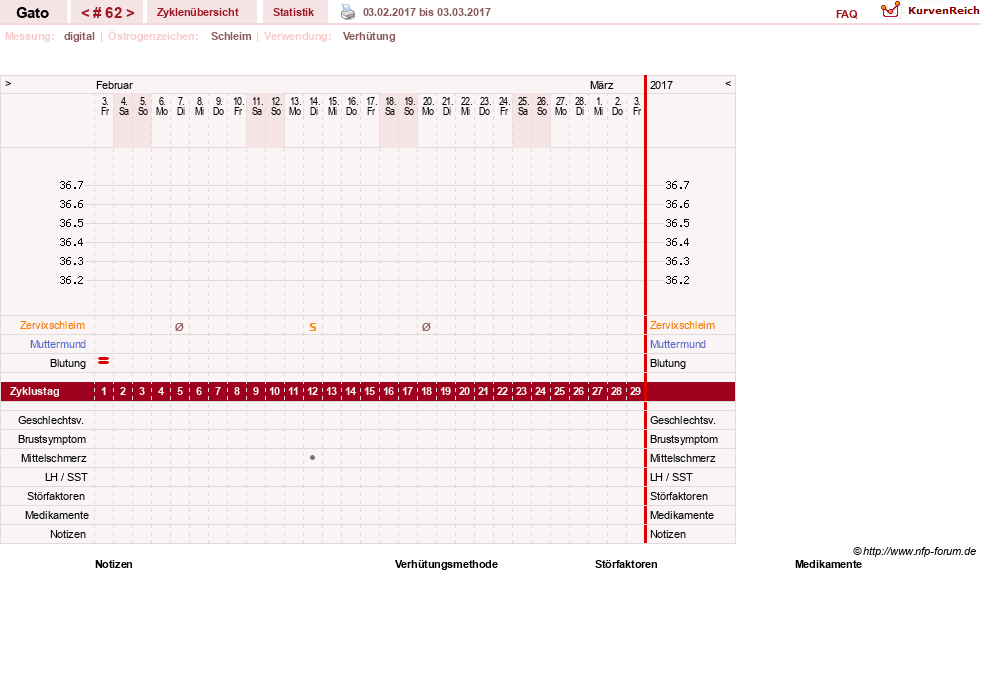Click the März month label
981x683 pixels.
tap(601, 85)
